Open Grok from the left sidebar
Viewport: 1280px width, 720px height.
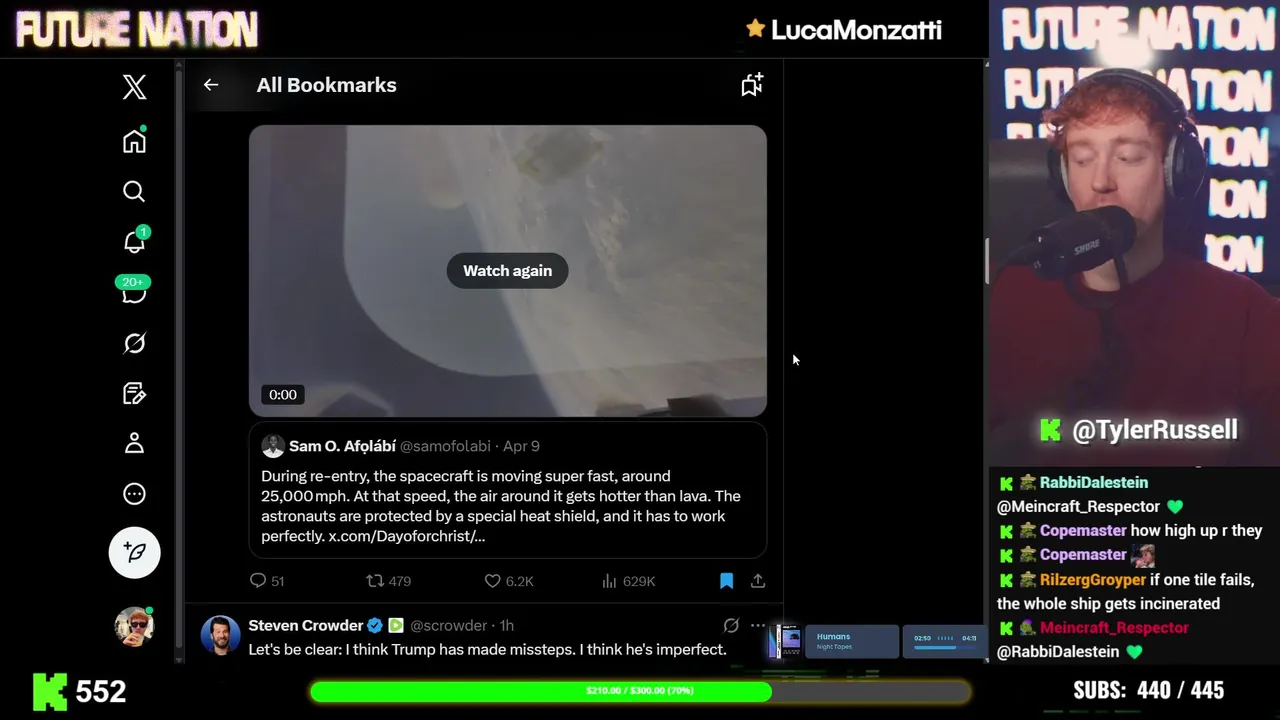click(x=134, y=343)
